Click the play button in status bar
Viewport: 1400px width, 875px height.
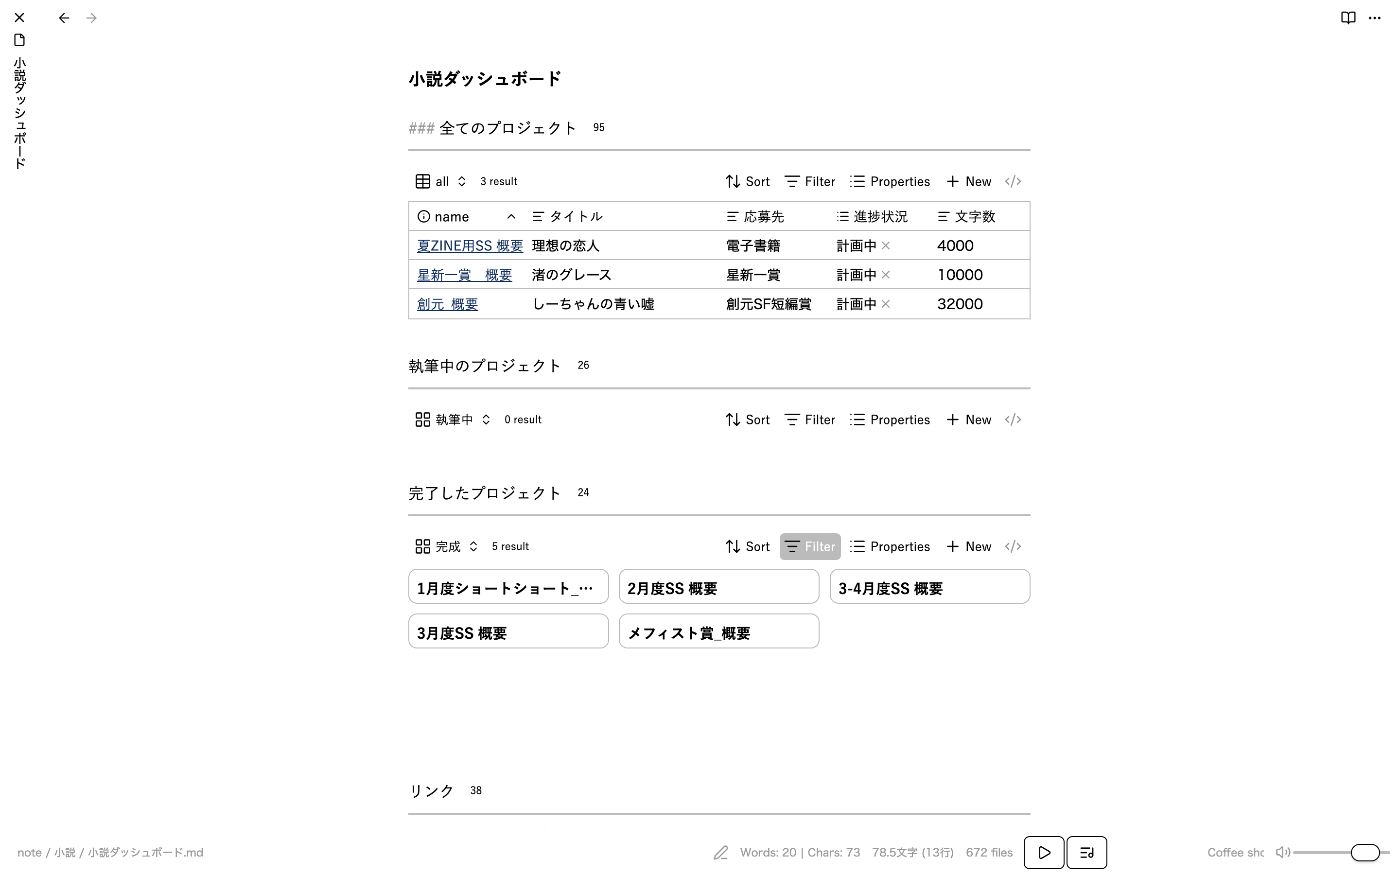(1043, 852)
